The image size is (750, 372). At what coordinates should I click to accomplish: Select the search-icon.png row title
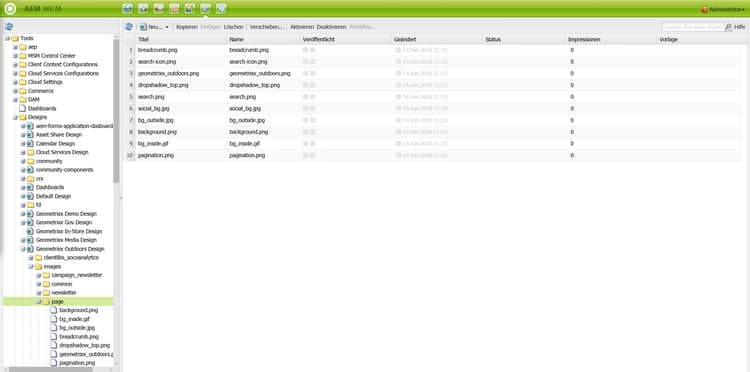(157, 62)
